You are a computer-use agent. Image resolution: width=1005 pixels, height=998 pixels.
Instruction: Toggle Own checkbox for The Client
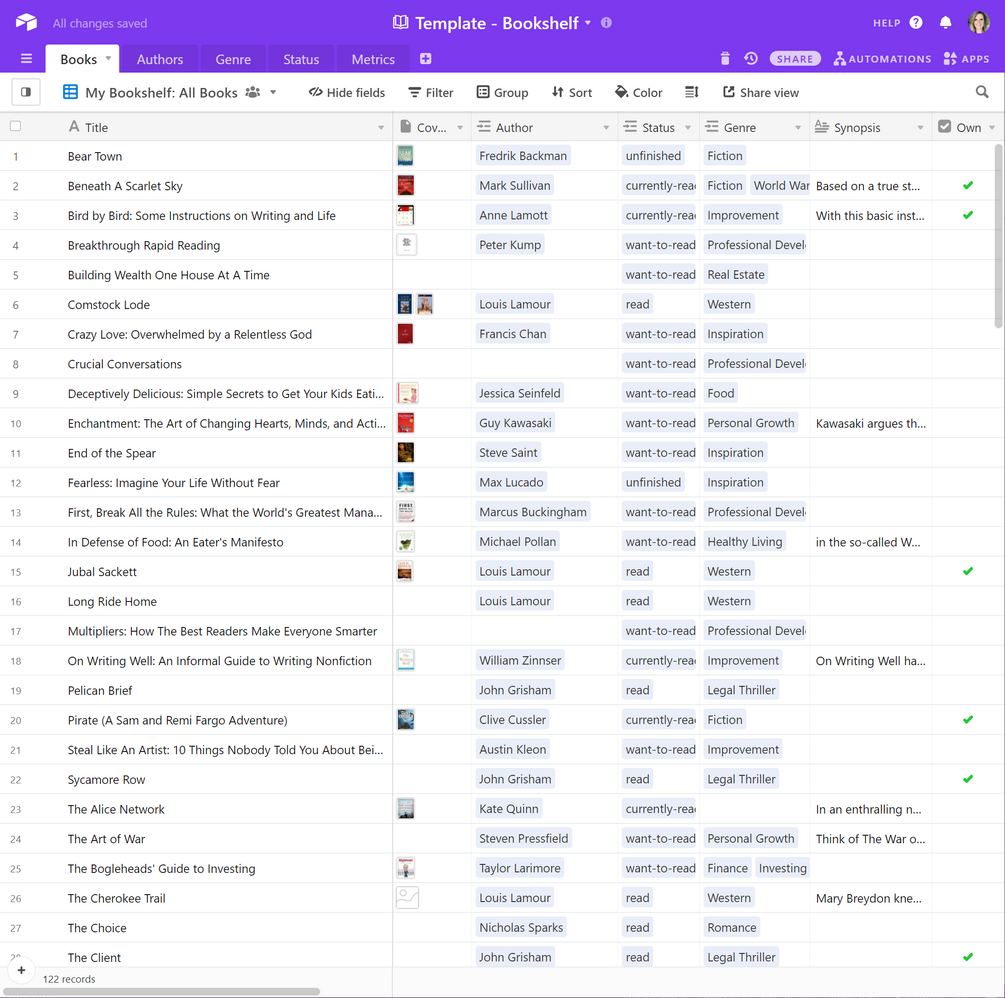click(x=968, y=957)
